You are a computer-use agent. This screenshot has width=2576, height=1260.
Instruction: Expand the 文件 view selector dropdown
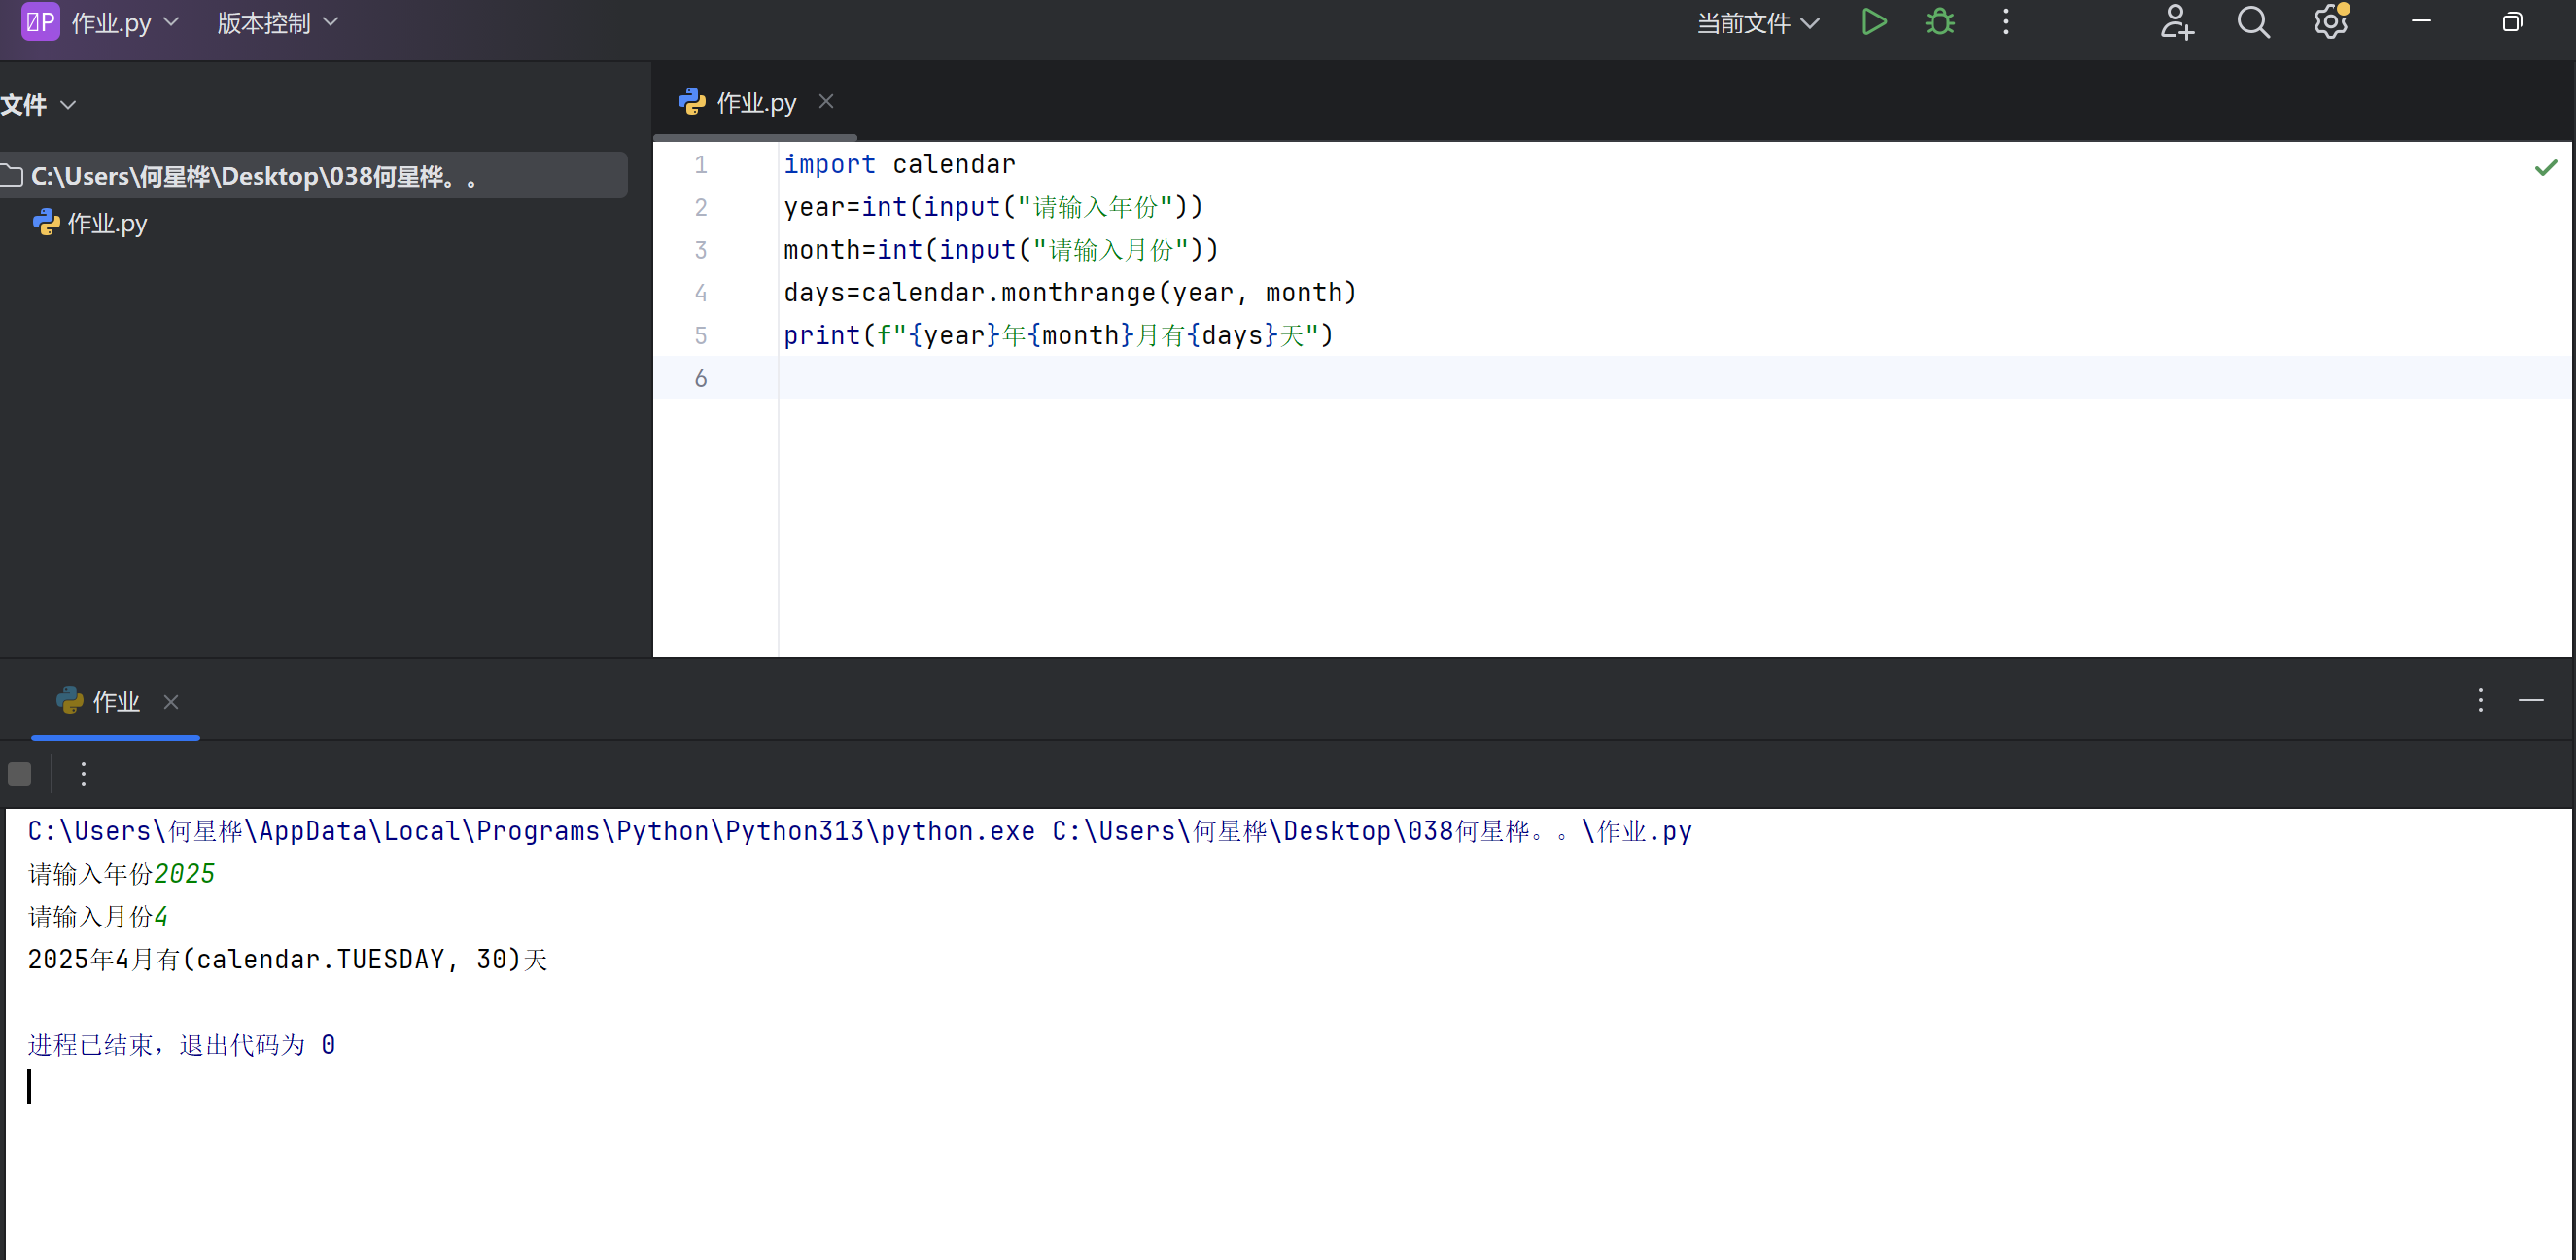[x=38, y=104]
